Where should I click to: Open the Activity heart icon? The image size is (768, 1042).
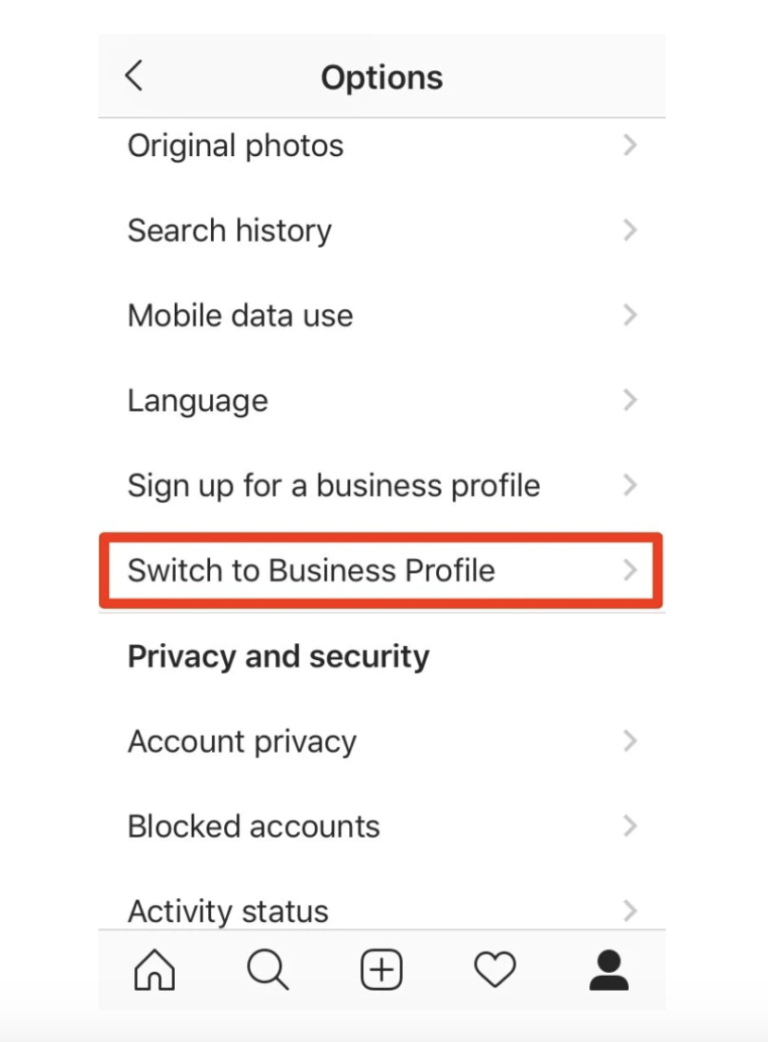point(495,970)
